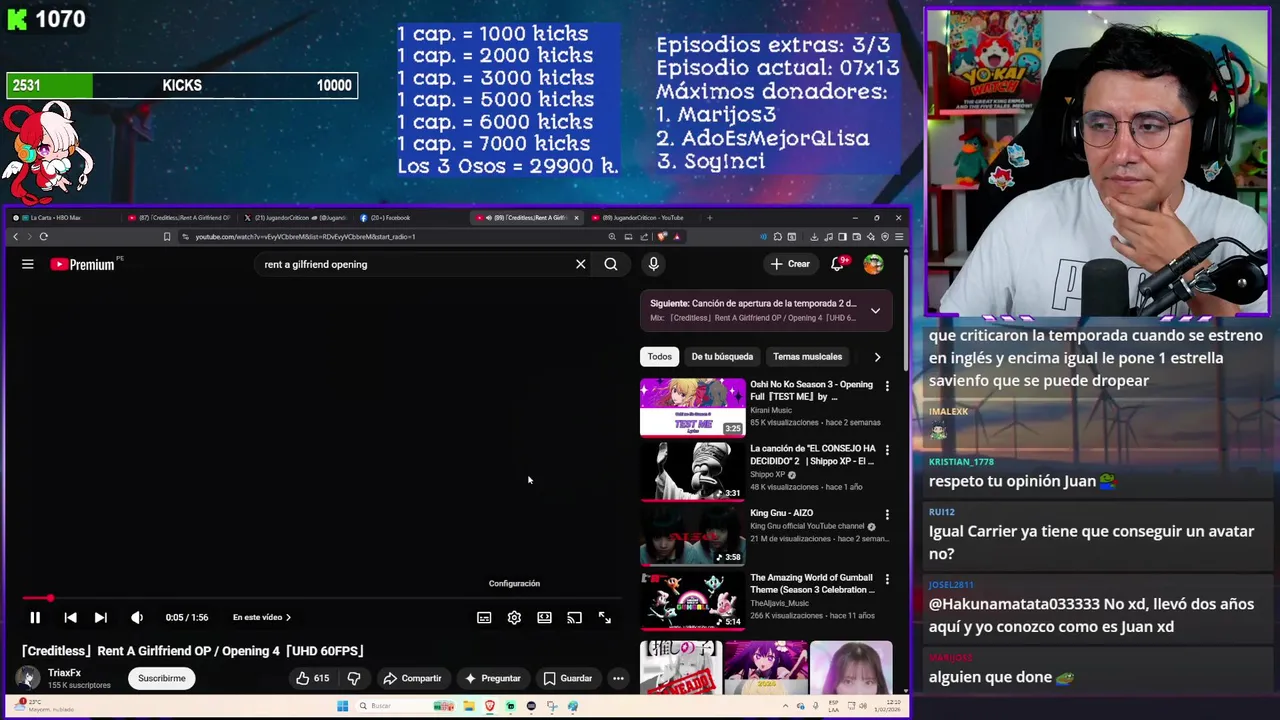Screen dimensions: 1280x720
Task: Open Oshi No Ko Season 3 thumbnail
Action: tap(692, 407)
